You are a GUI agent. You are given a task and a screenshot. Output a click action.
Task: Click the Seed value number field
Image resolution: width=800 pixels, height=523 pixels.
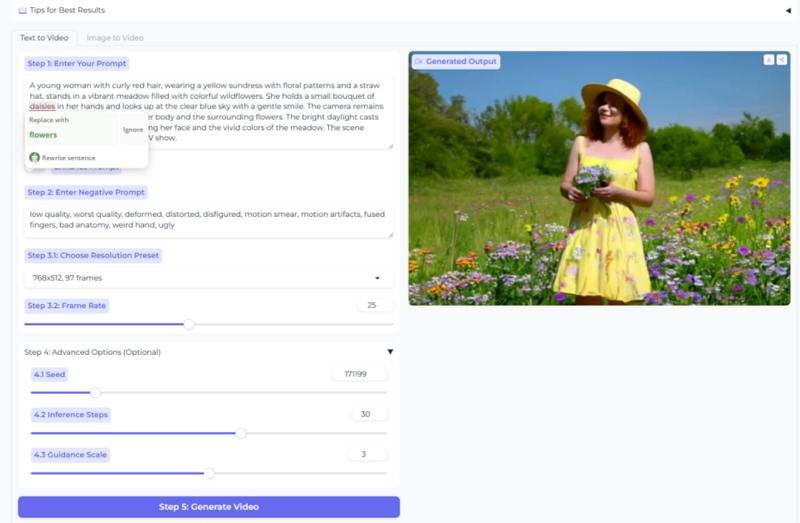coord(360,374)
